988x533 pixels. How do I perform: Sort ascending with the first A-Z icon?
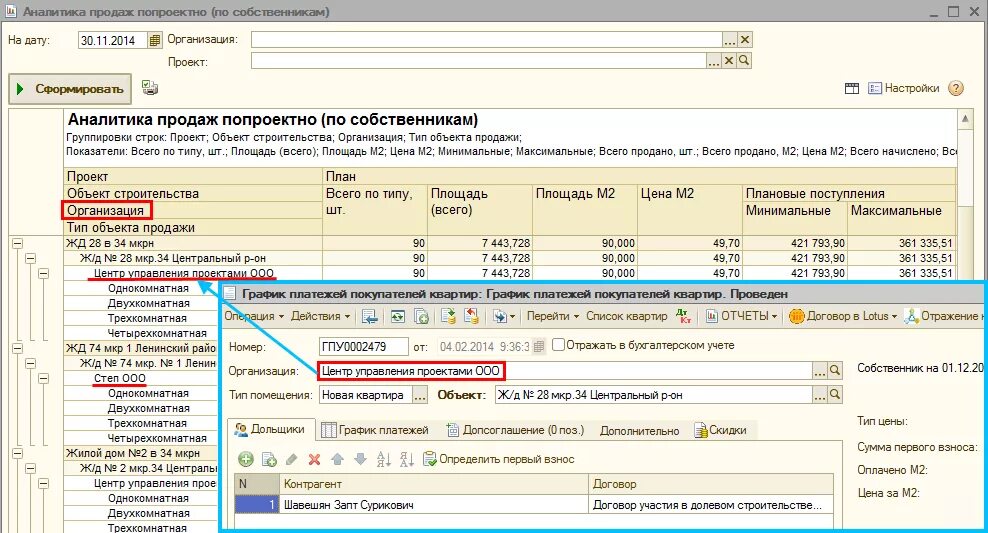pos(383,459)
